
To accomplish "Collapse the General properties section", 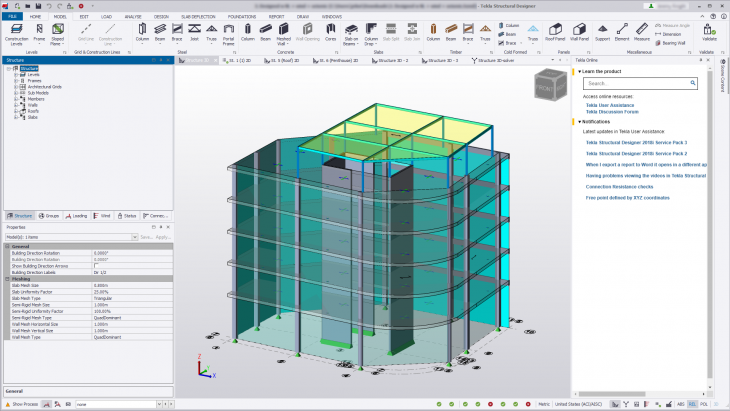I will point(7,246).
